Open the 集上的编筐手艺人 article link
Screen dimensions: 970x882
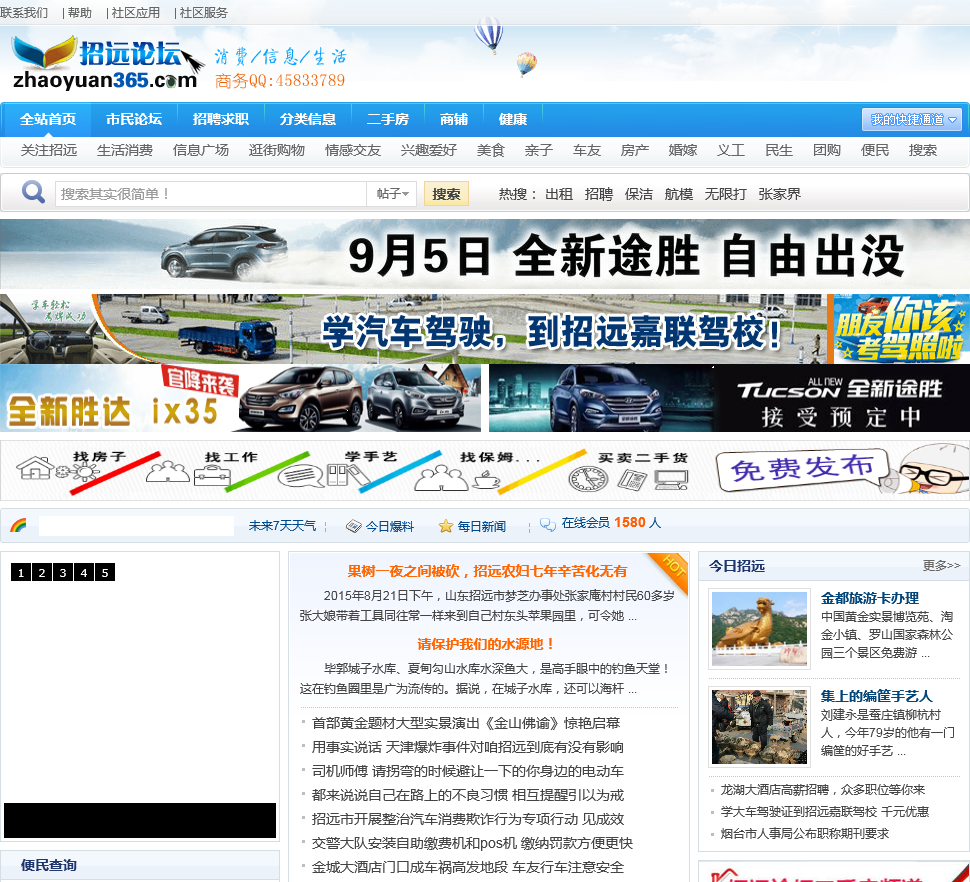877,696
